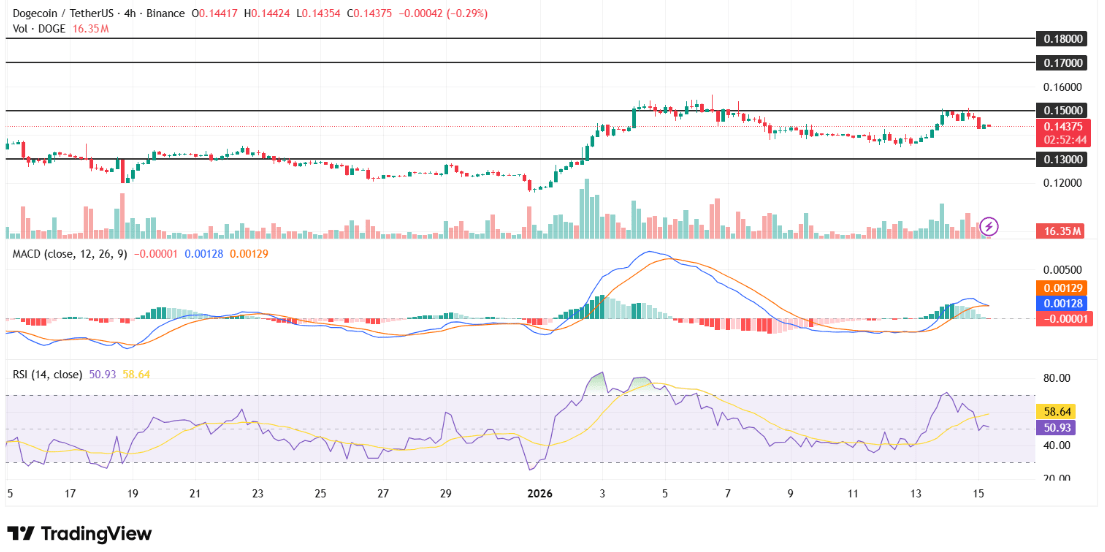Click the purple lightning bolt icon
Image resolution: width=1105 pixels, height=552 pixels.
pyautogui.click(x=989, y=225)
